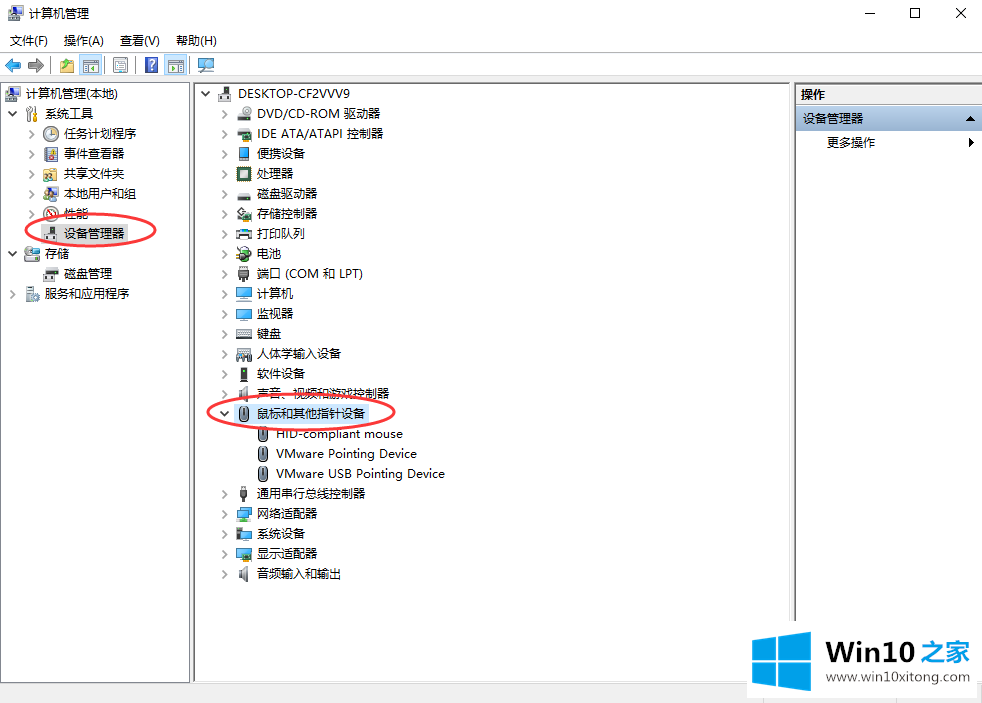Toggle the Show/Hide action pane button
Viewport: 982px width, 703px height.
(176, 66)
